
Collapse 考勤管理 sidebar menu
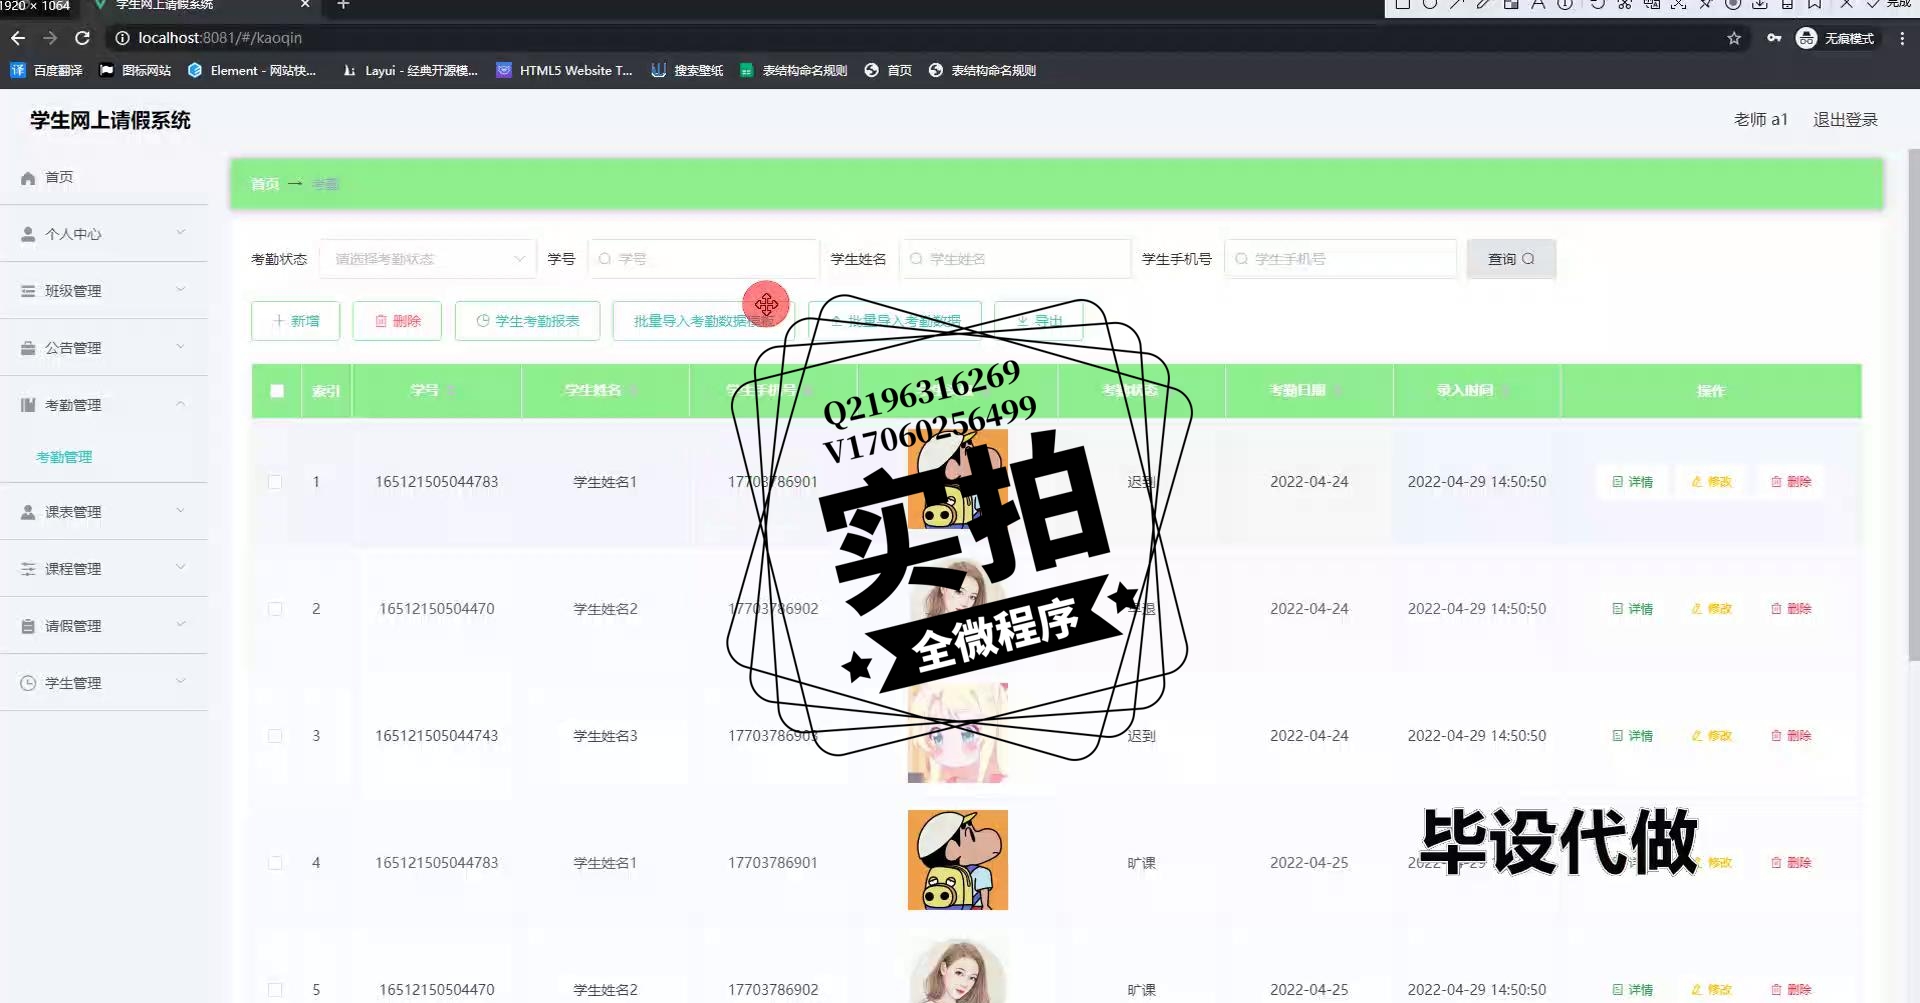[104, 405]
